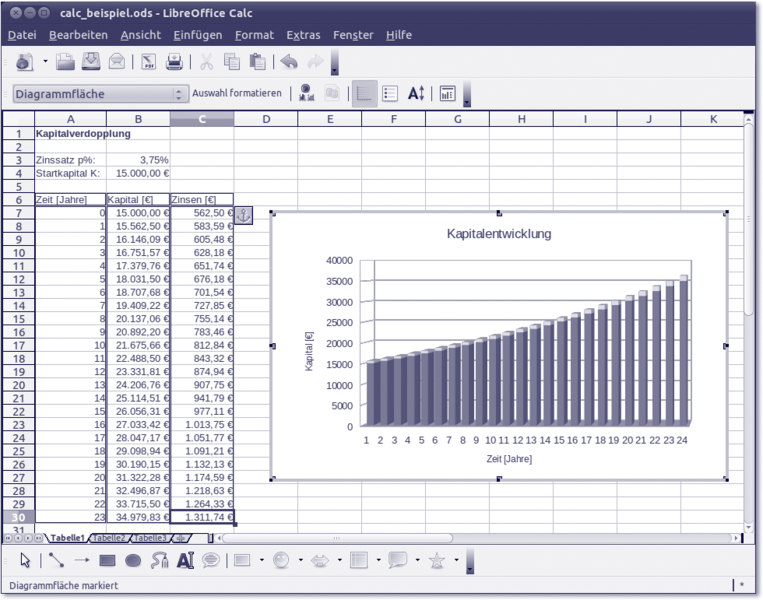
Task: Select the Line drawing tool
Action: click(x=55, y=561)
